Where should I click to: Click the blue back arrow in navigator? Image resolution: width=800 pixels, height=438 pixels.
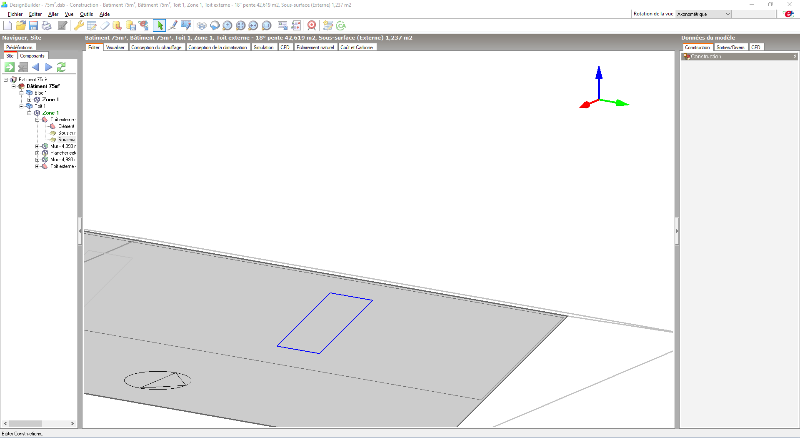[35, 67]
